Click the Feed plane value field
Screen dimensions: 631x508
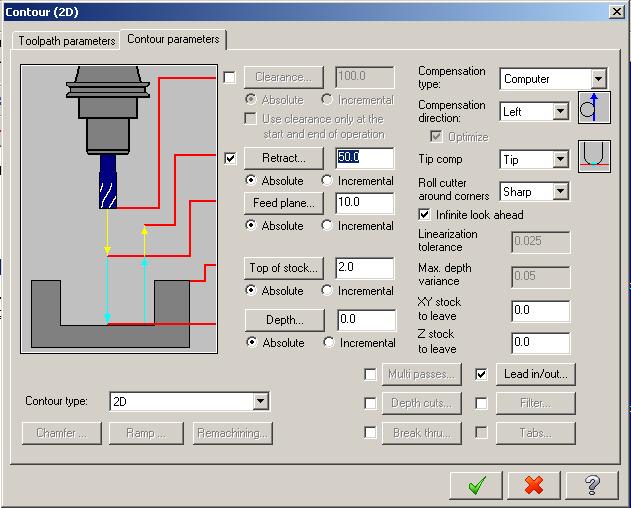point(365,203)
